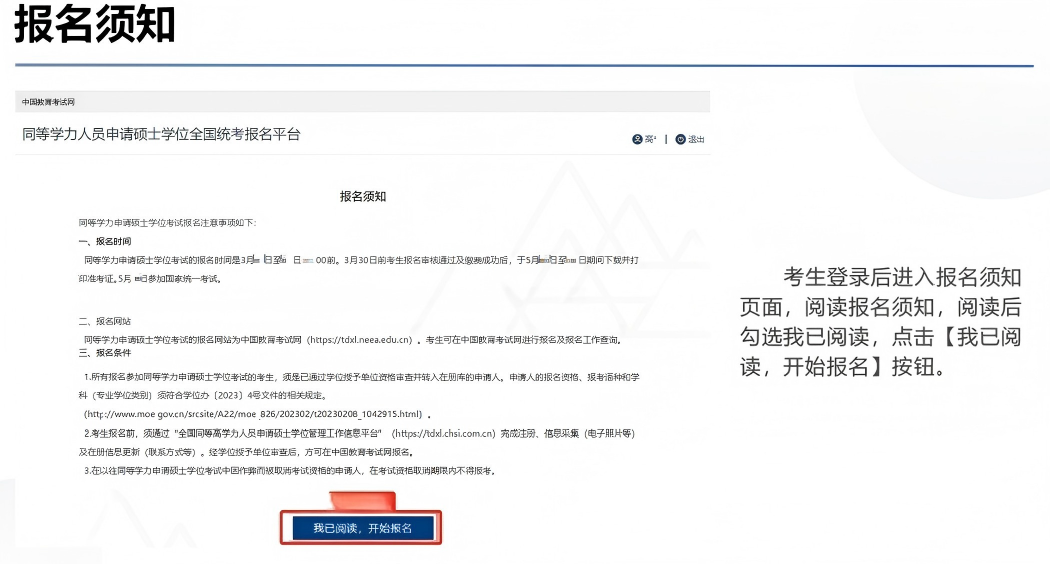Screen dimensions: 1050x564
Task: Click the 退出 logout text link
Action: click(x=696, y=140)
